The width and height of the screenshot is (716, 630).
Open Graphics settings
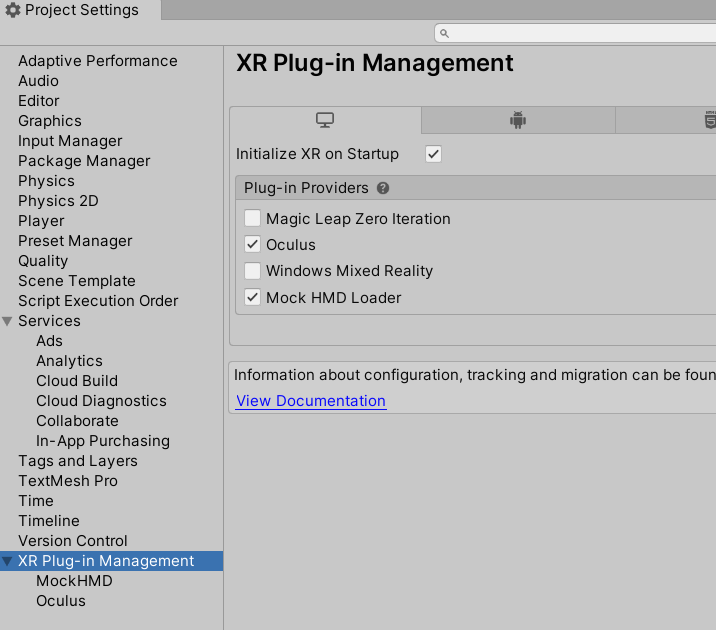[50, 121]
